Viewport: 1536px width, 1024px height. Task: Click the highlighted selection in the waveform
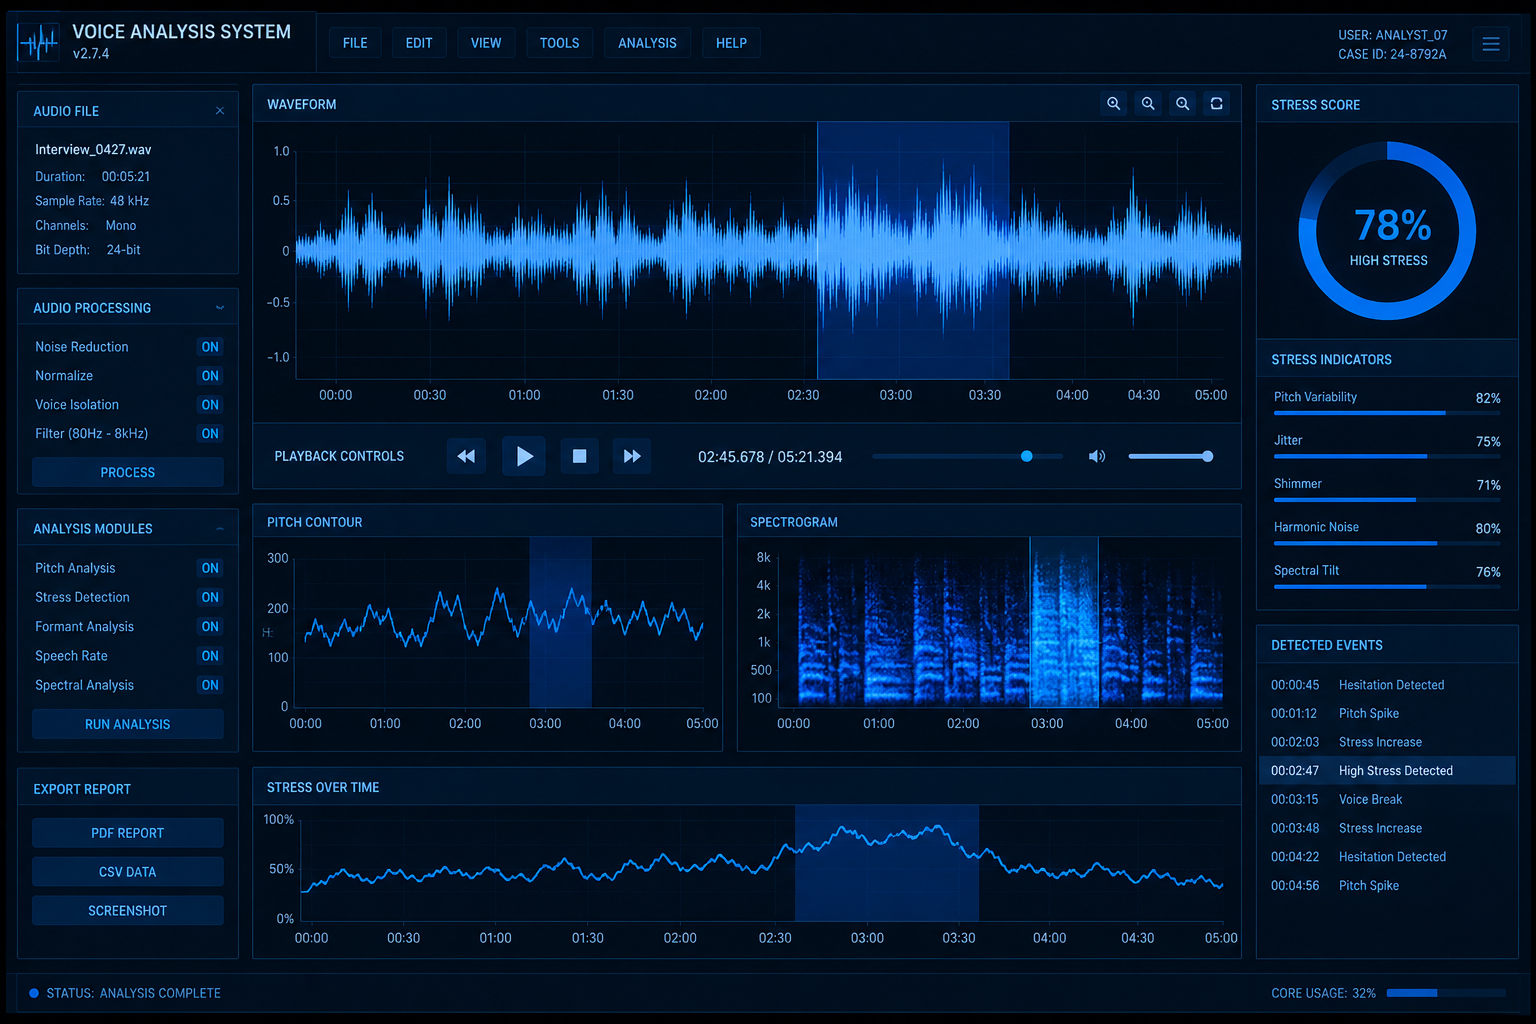point(913,250)
